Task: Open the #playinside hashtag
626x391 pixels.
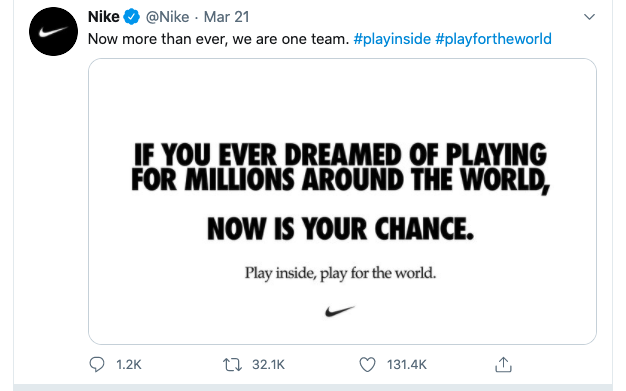Action: point(392,39)
